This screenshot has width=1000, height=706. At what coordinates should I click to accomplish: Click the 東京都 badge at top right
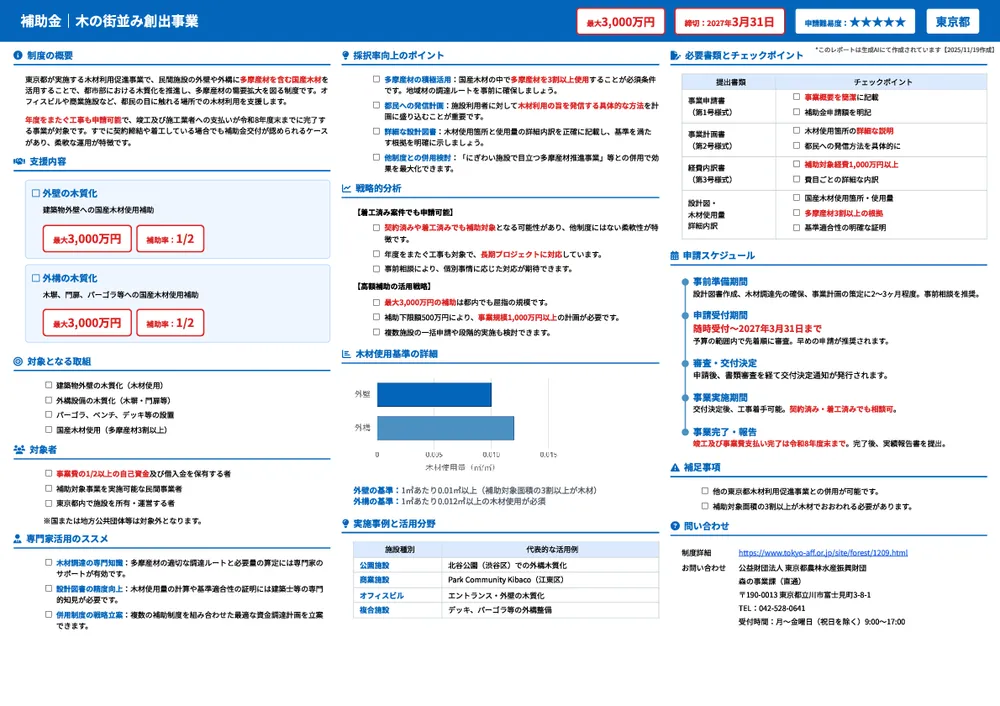[952, 20]
